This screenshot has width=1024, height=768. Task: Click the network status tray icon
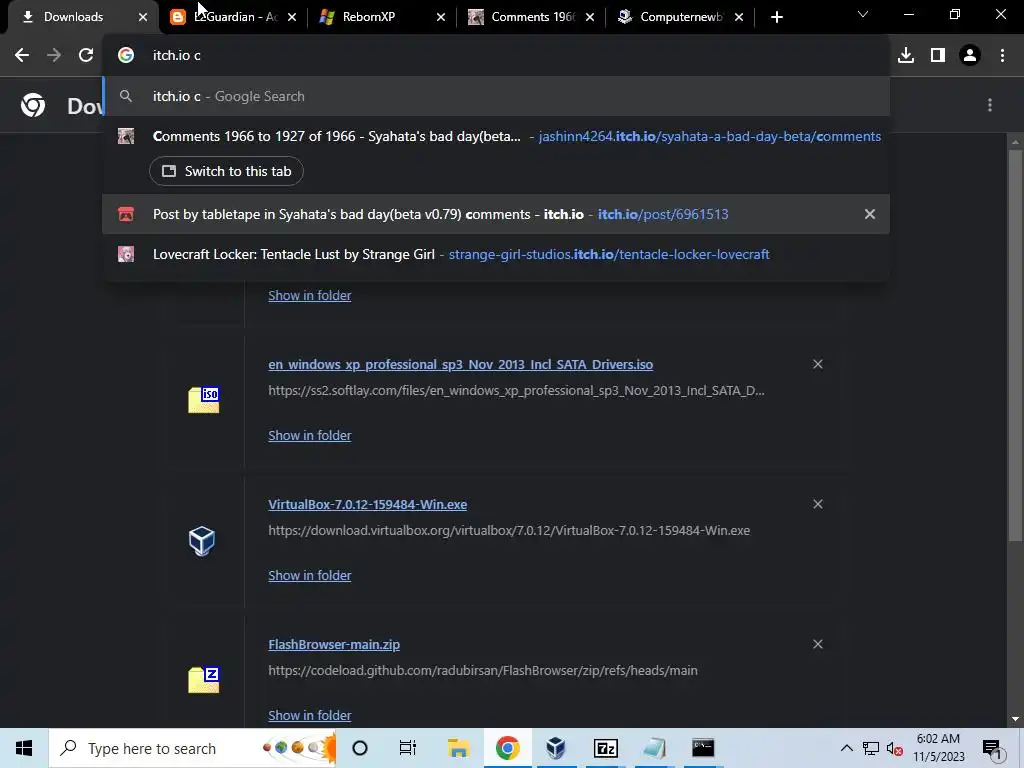coord(871,748)
